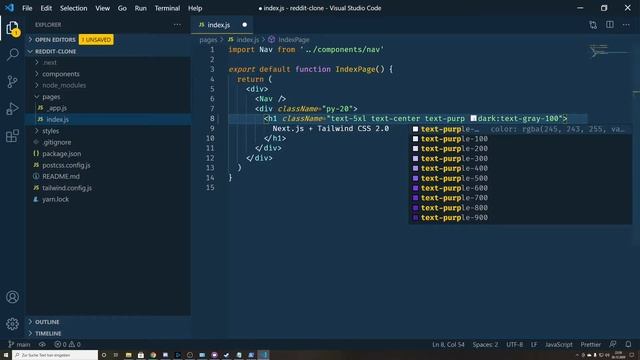Click the main branch indicator
The width and height of the screenshot is (640, 360).
click(x=19, y=344)
